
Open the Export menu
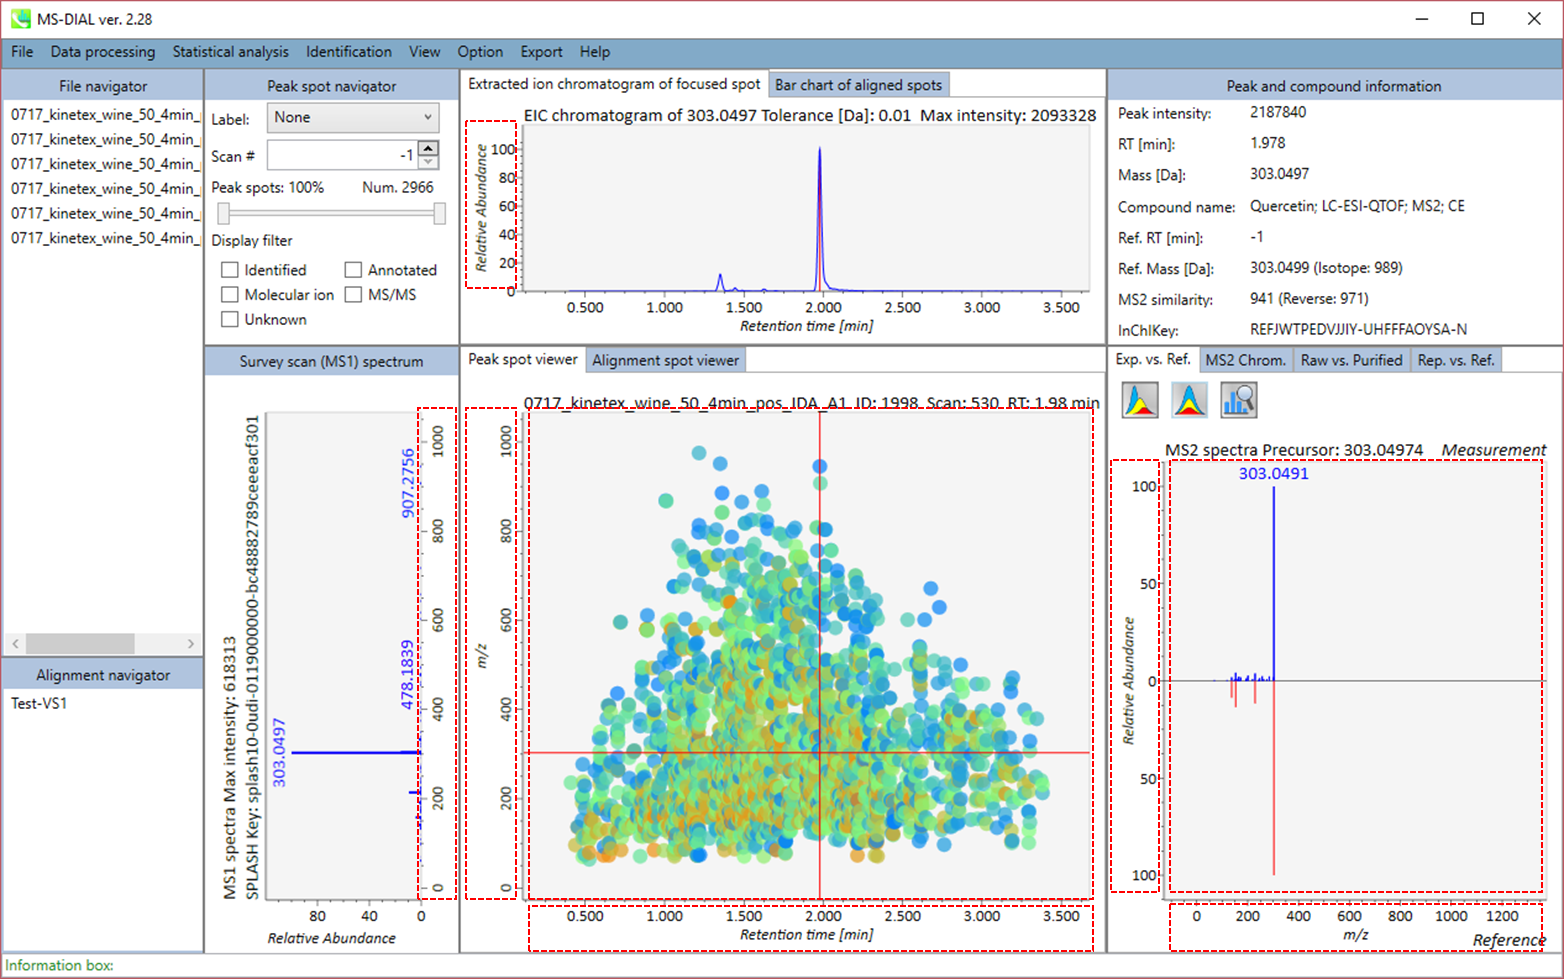541,52
